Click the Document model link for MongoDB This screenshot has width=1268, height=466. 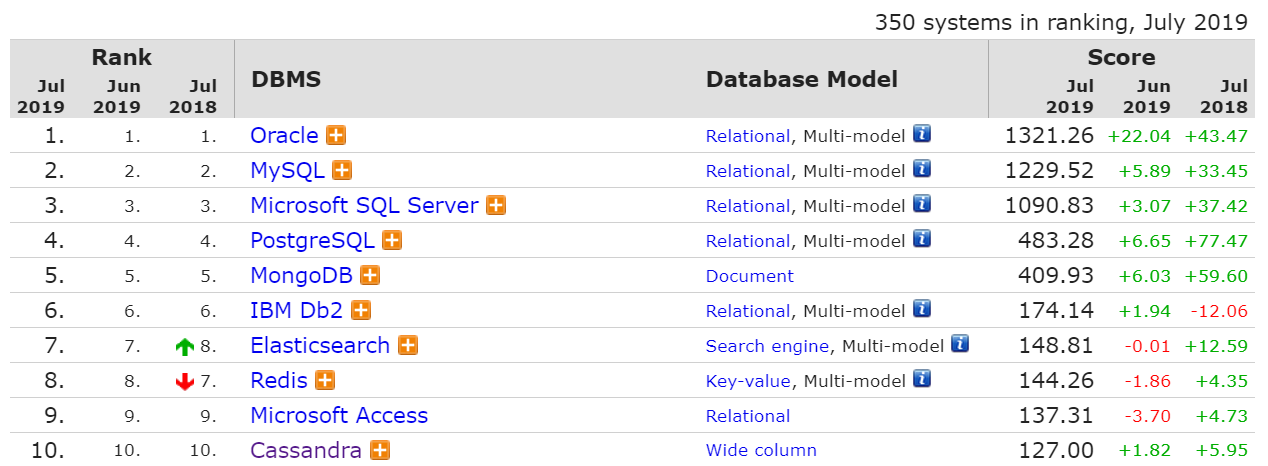click(x=750, y=276)
